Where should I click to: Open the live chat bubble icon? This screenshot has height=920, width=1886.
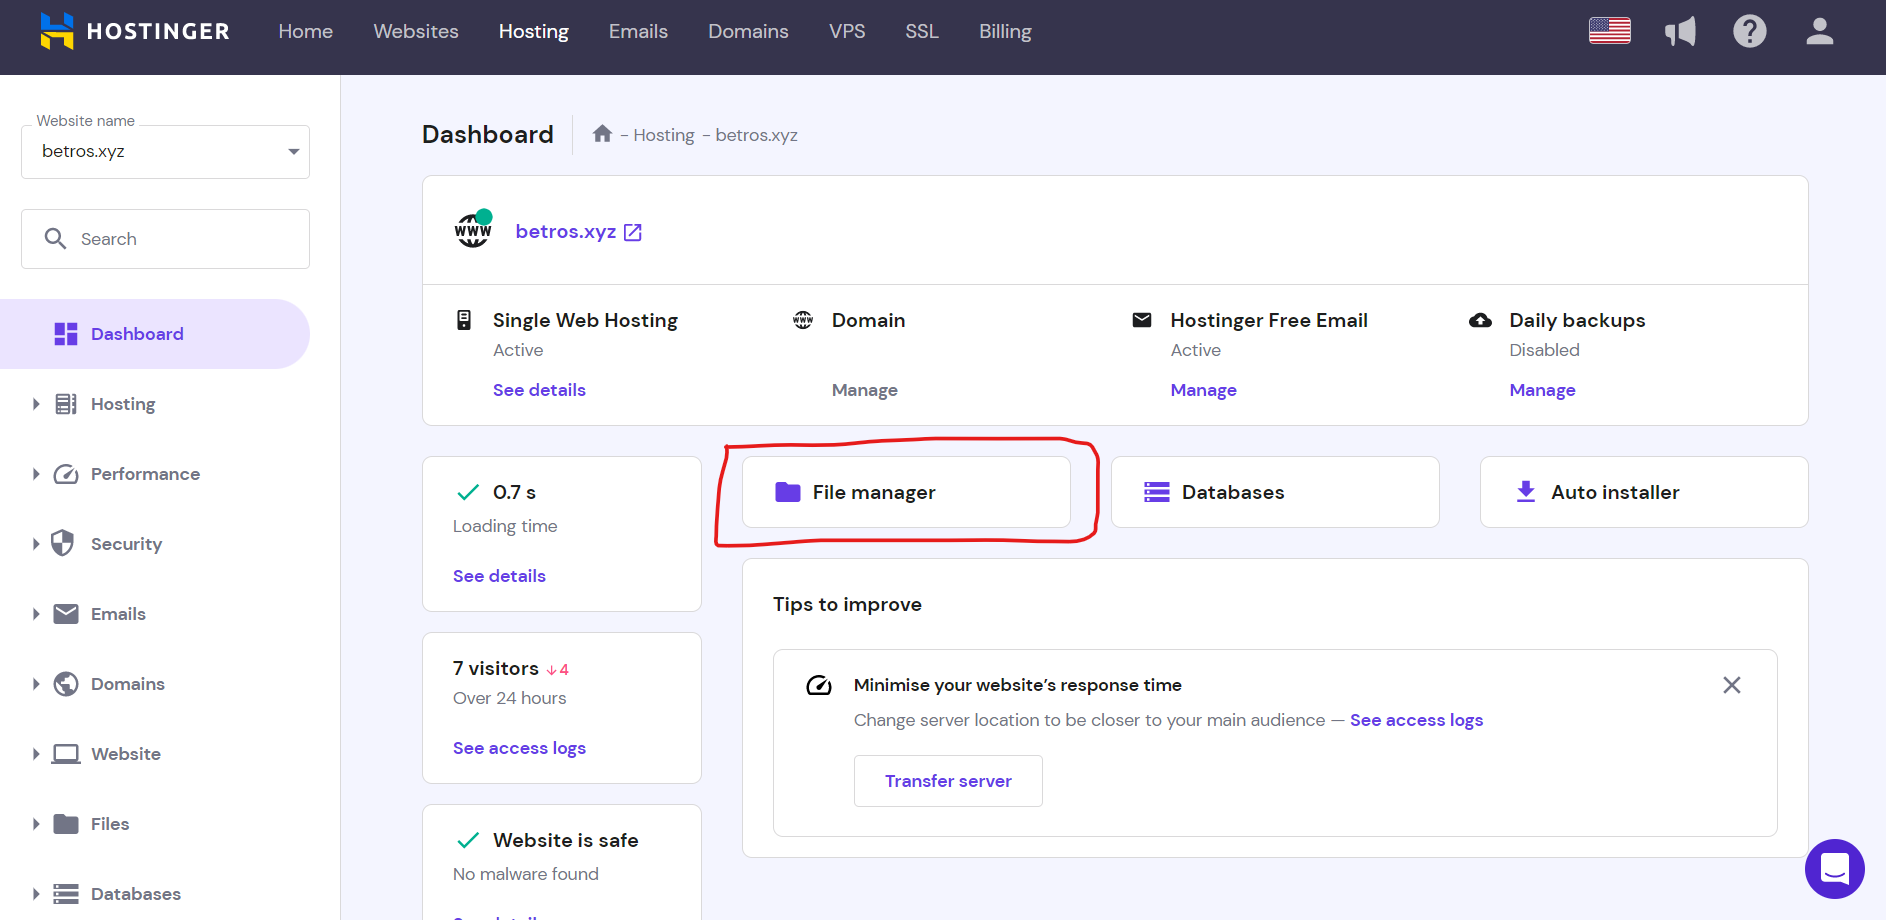[1835, 869]
